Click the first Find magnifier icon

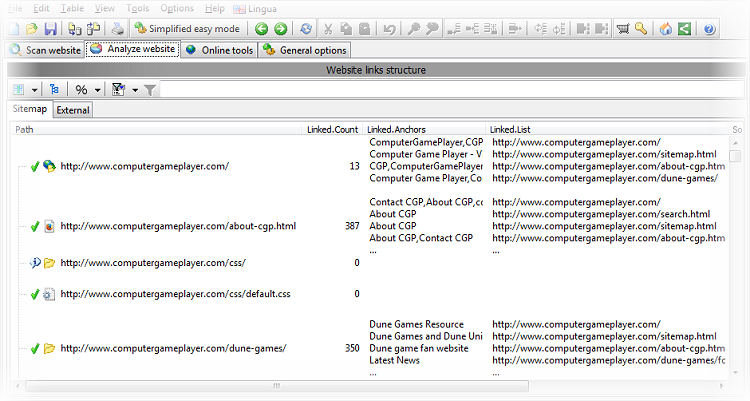coord(414,29)
